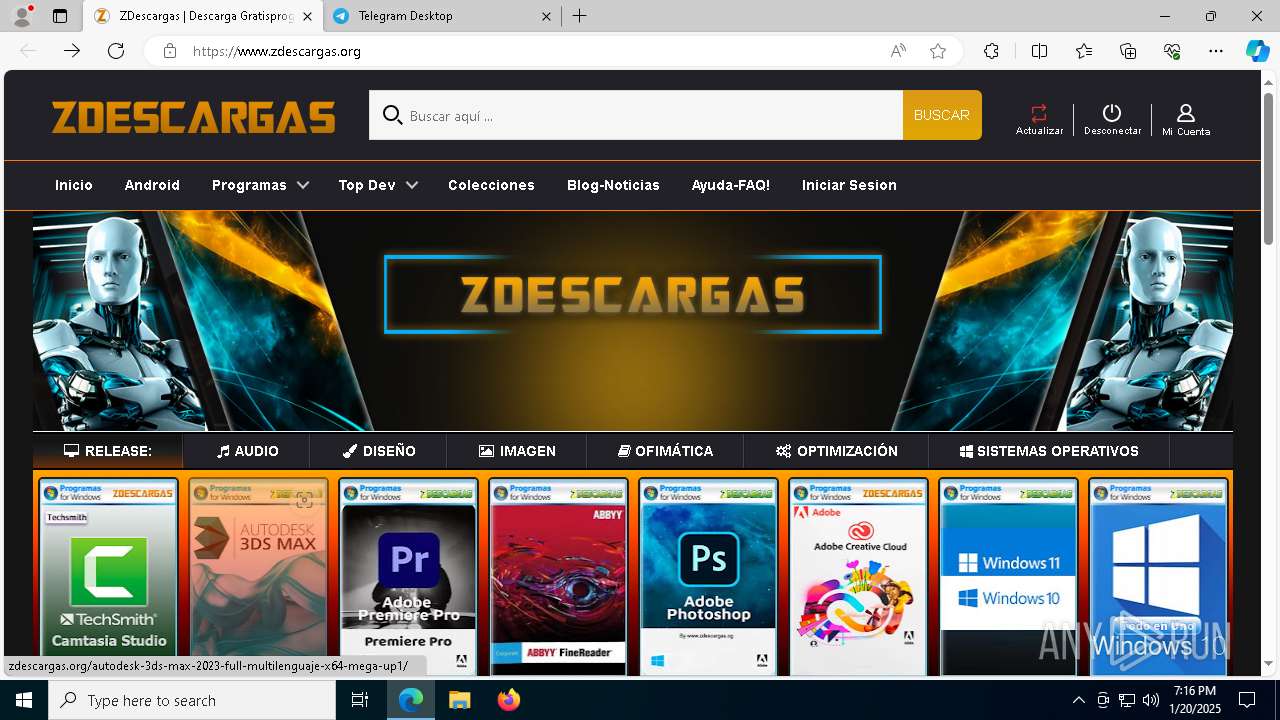This screenshot has width=1280, height=720.
Task: Click the large ZDESCARGAS banner
Action: (633, 320)
